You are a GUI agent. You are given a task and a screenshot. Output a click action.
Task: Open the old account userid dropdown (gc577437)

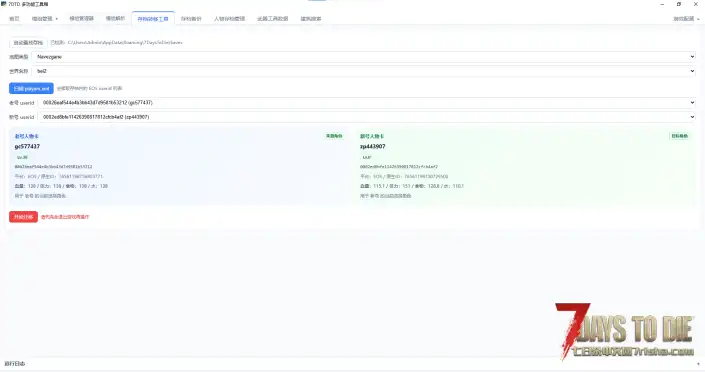[367, 103]
